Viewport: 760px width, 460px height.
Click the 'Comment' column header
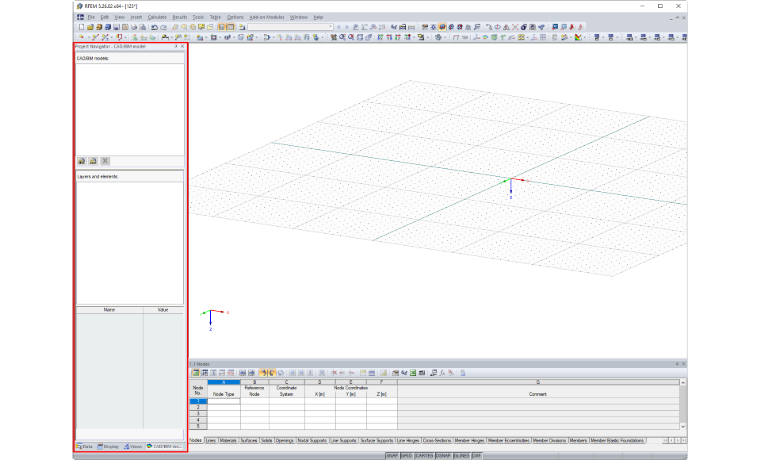tap(538, 394)
